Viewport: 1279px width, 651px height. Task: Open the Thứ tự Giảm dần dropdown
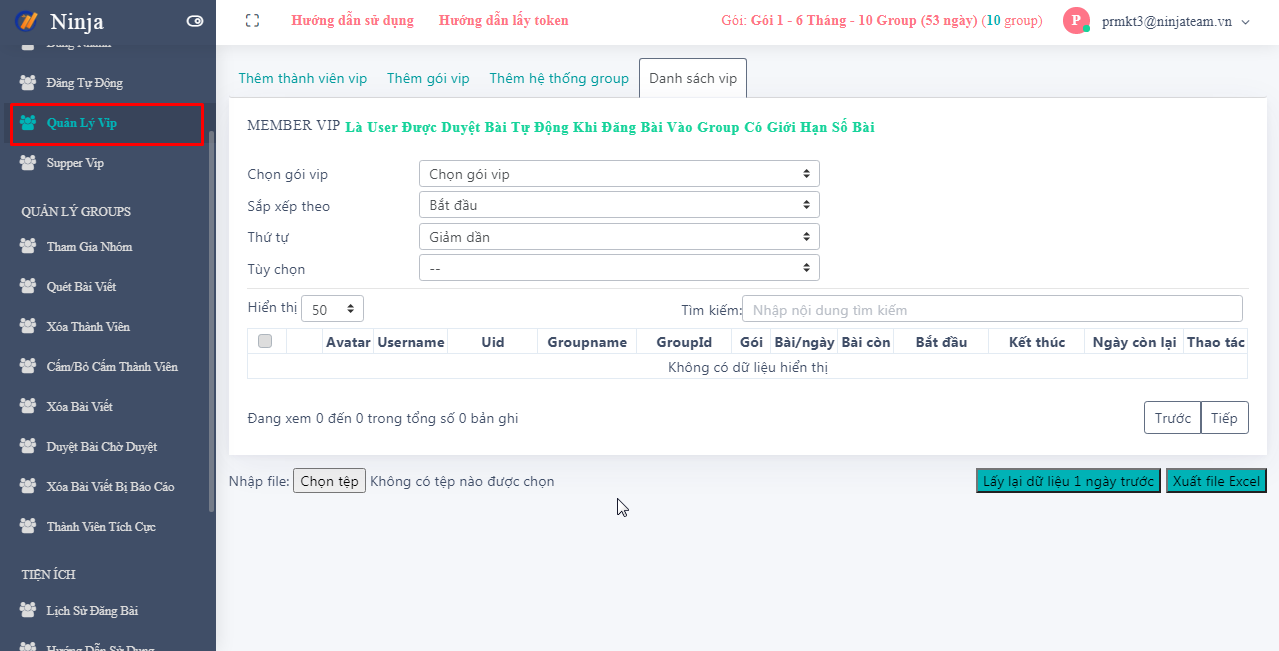coord(618,237)
